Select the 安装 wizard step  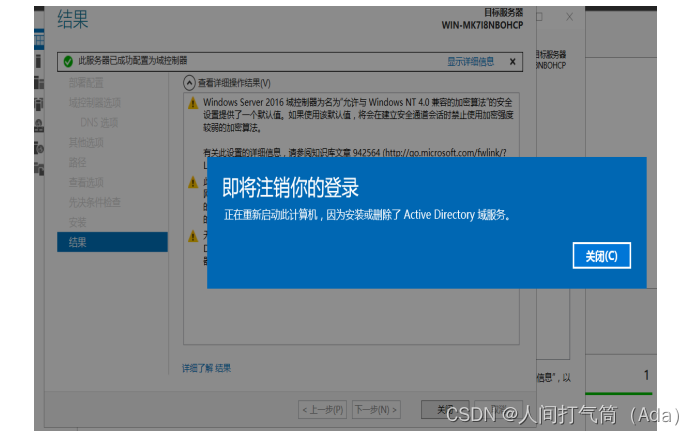[x=78, y=222]
